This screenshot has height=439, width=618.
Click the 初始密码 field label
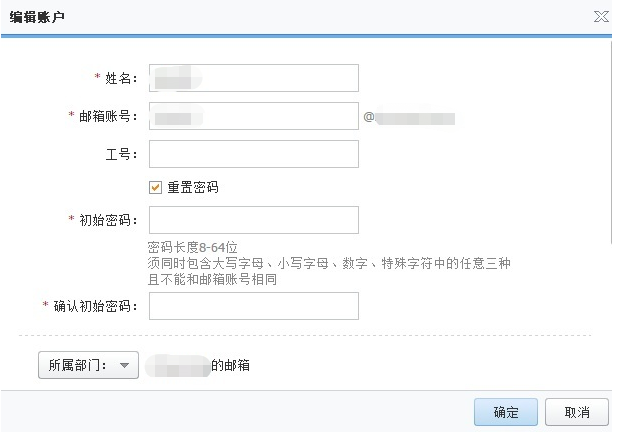click(x=108, y=220)
